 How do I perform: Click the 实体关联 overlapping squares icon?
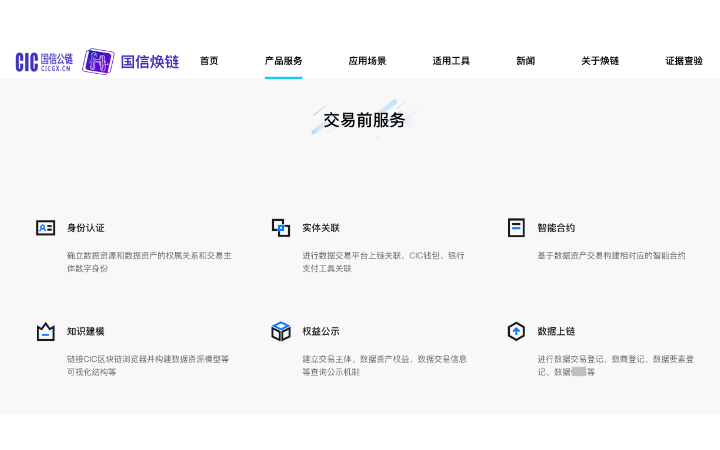coord(281,228)
